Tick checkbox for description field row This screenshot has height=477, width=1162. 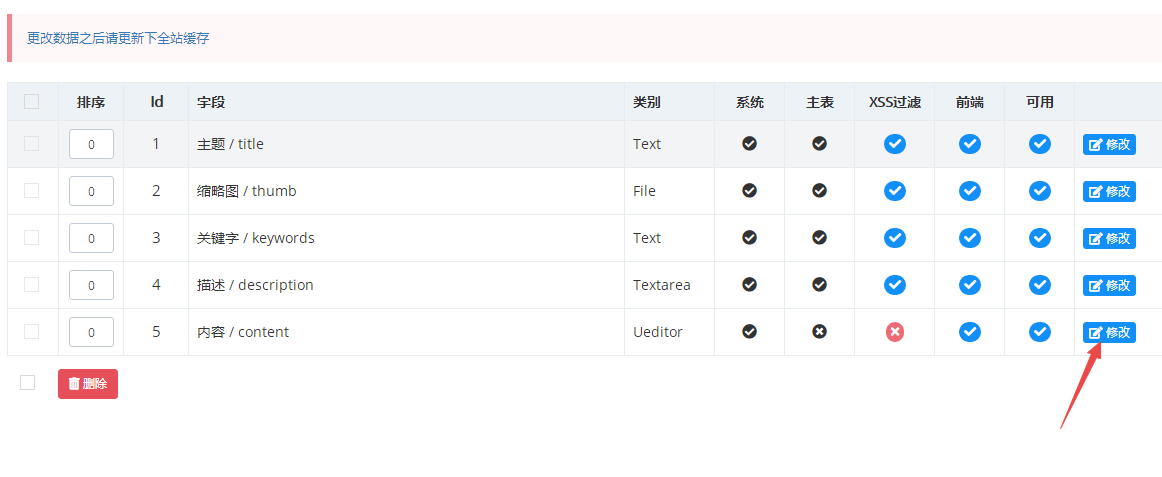pos(32,285)
